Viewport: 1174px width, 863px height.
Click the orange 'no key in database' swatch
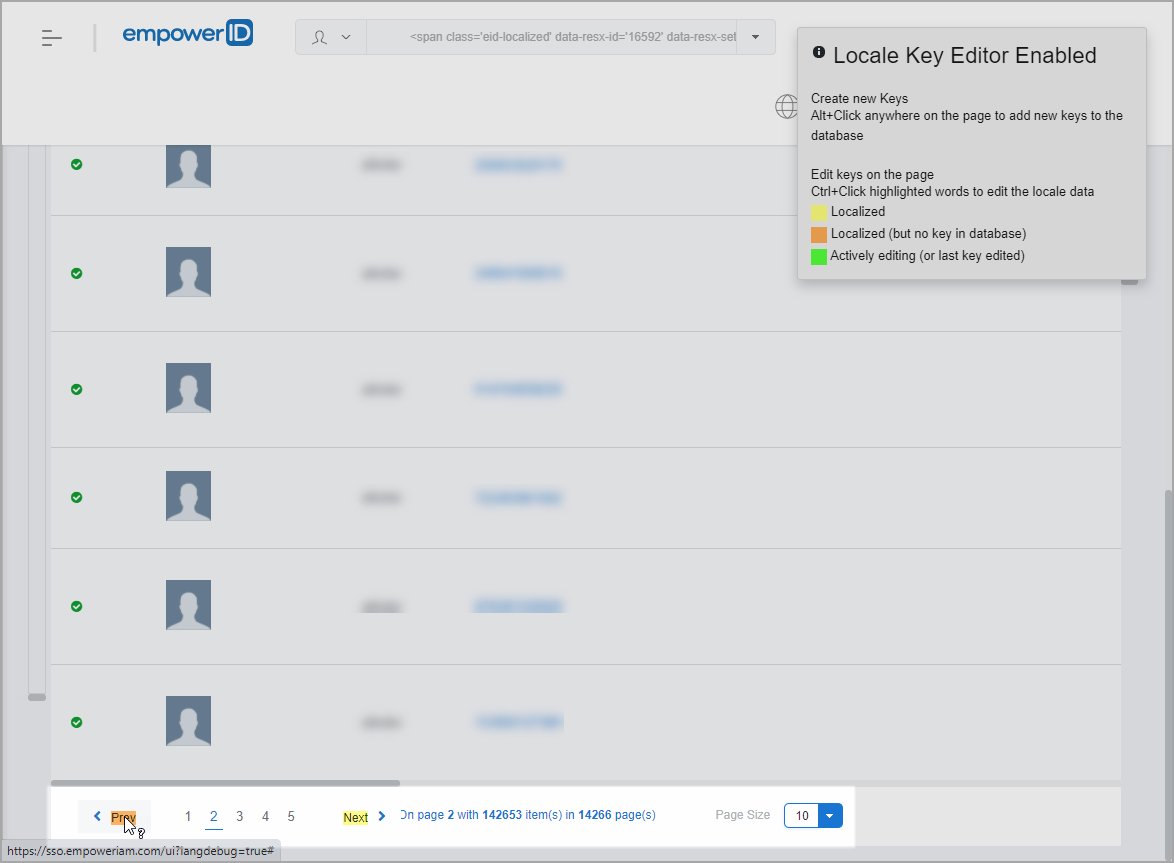tap(819, 234)
